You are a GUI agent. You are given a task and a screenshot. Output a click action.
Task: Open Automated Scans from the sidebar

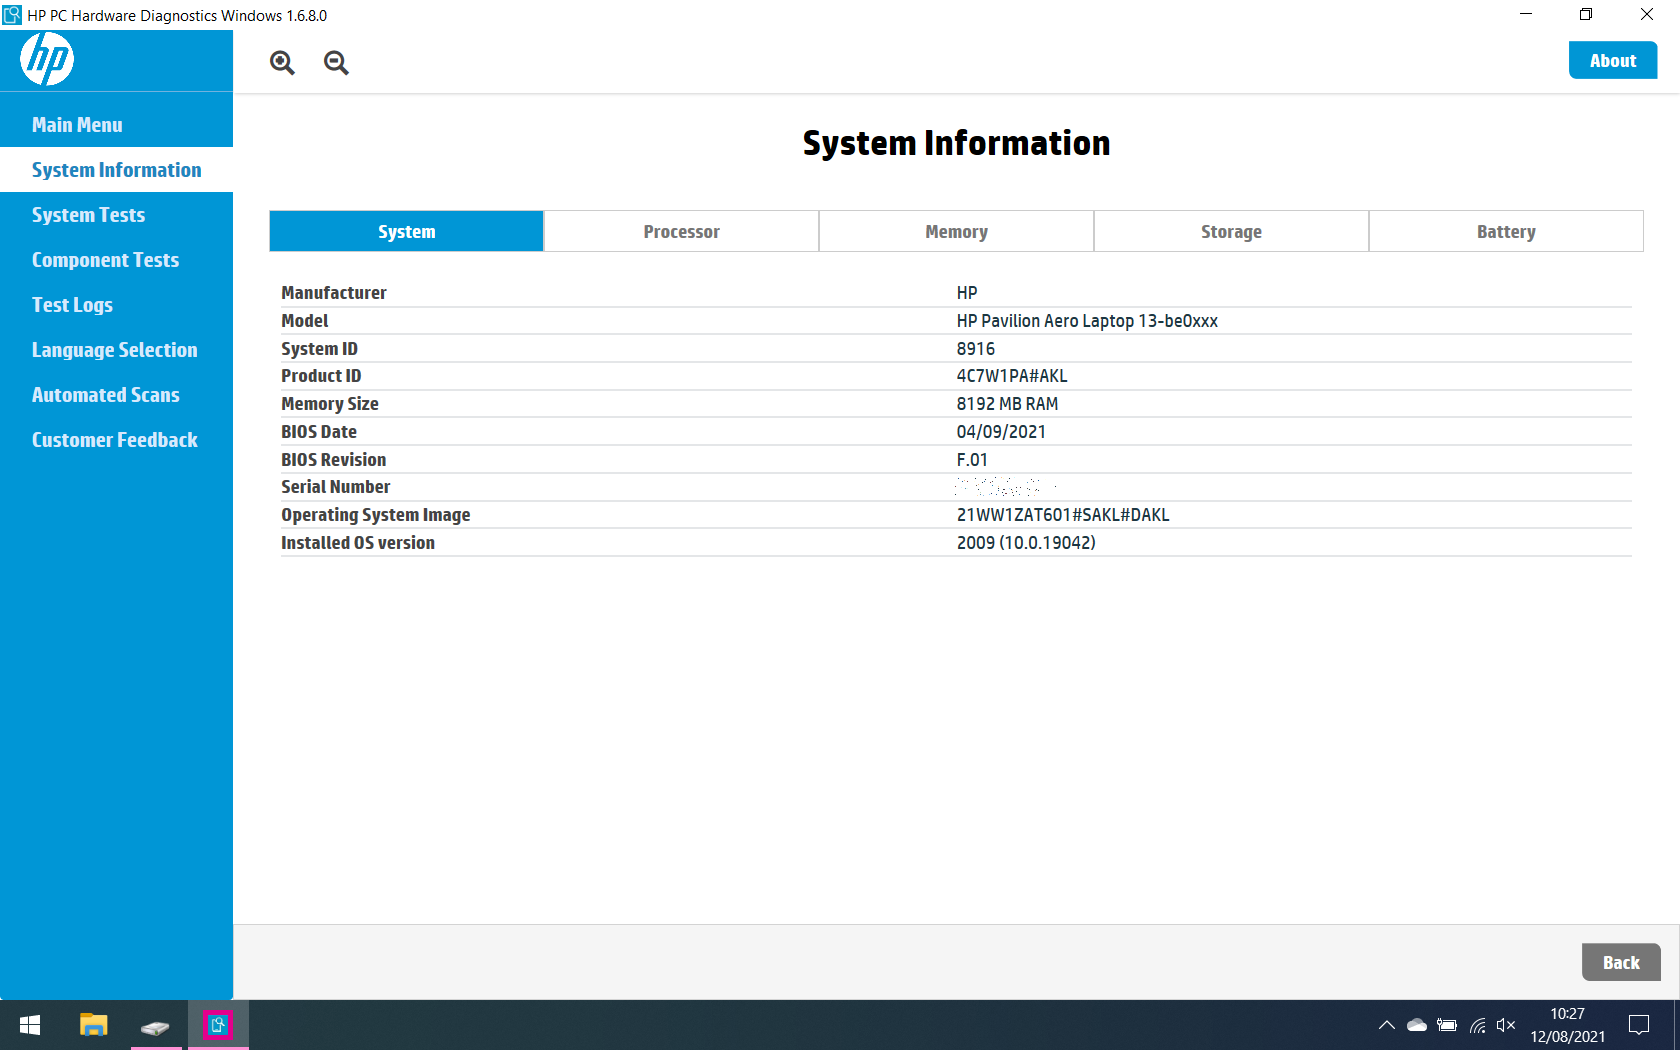[116, 395]
